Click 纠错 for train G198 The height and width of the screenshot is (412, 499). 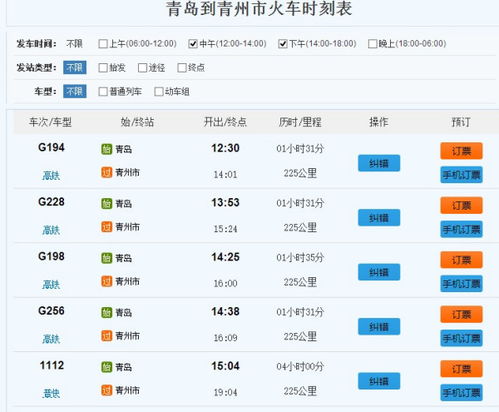pyautogui.click(x=379, y=272)
